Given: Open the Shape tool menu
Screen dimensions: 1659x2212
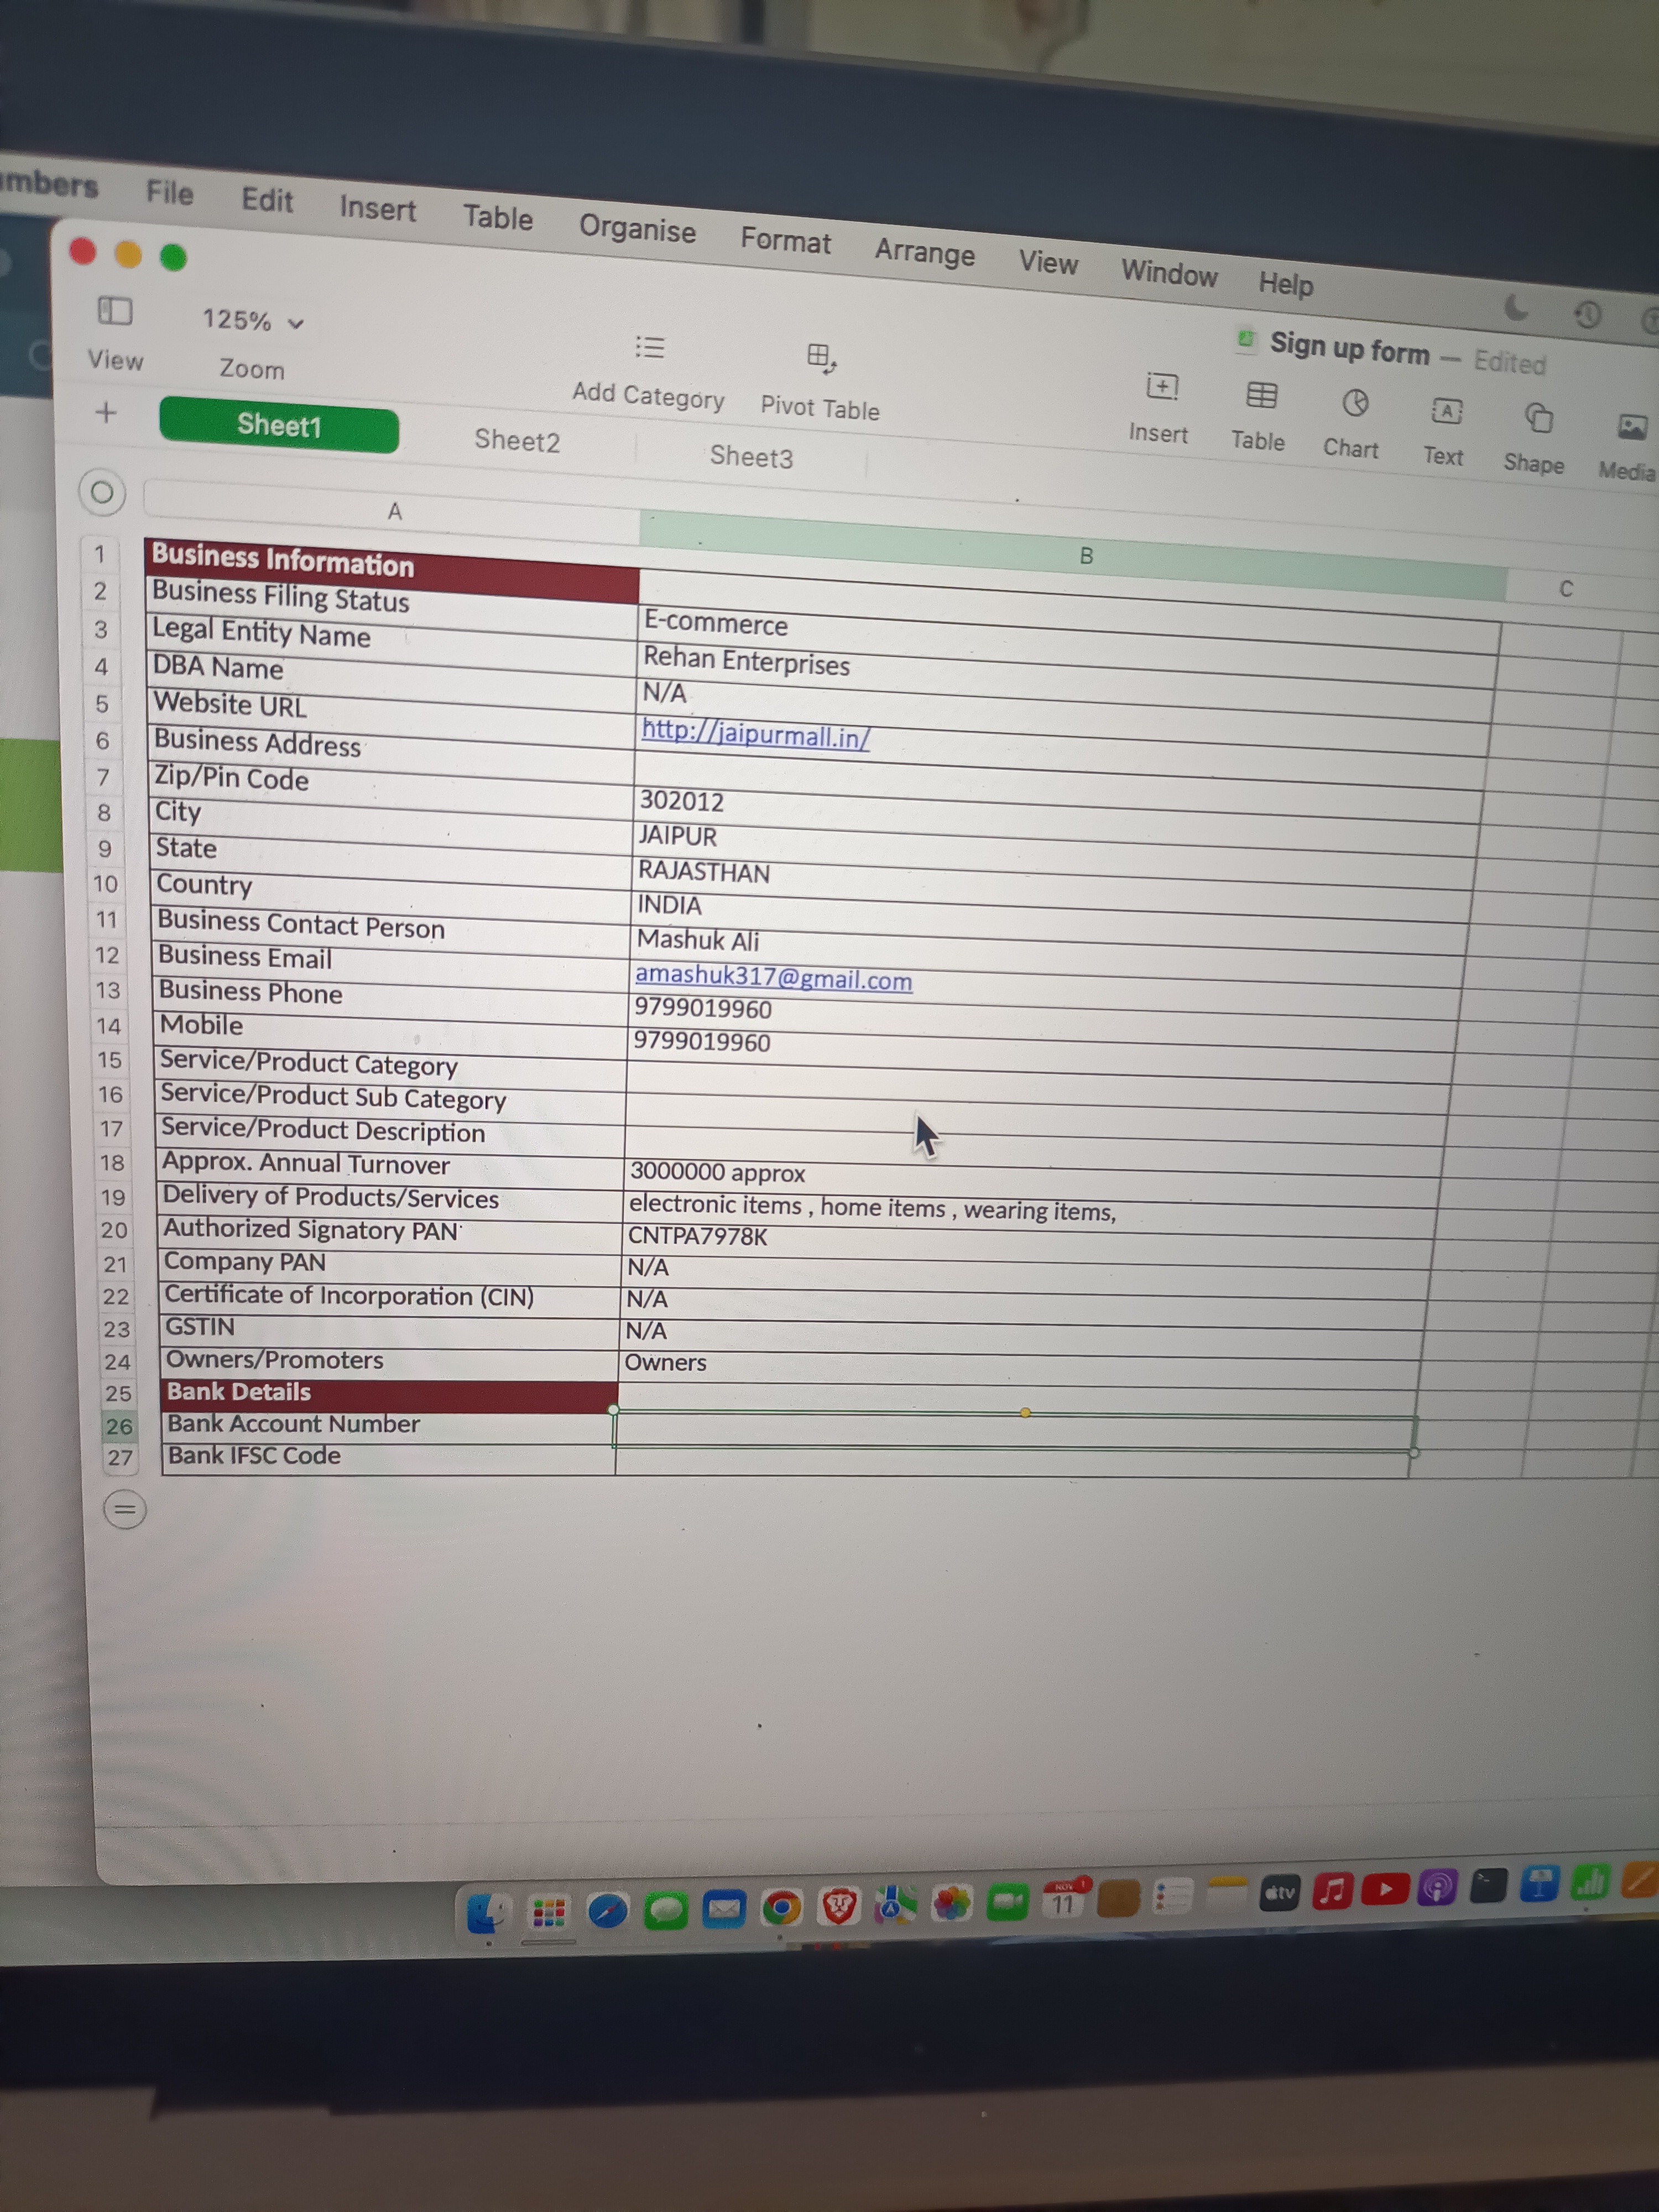Looking at the screenshot, I should click(1539, 418).
